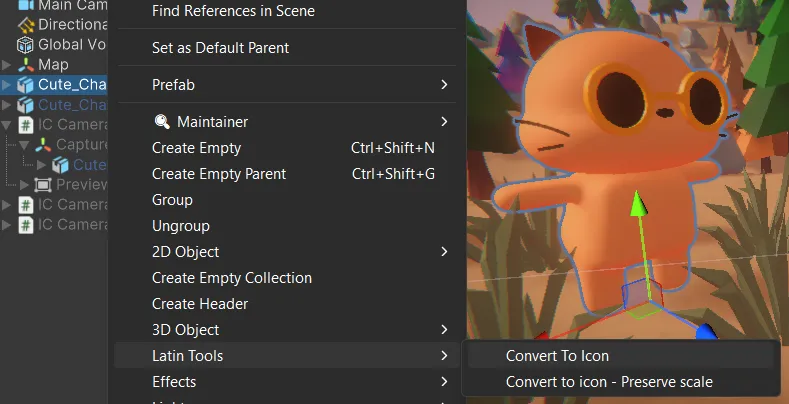The width and height of the screenshot is (789, 404).
Task: Click the green Y-axis gizmo arrow
Action: 638,202
